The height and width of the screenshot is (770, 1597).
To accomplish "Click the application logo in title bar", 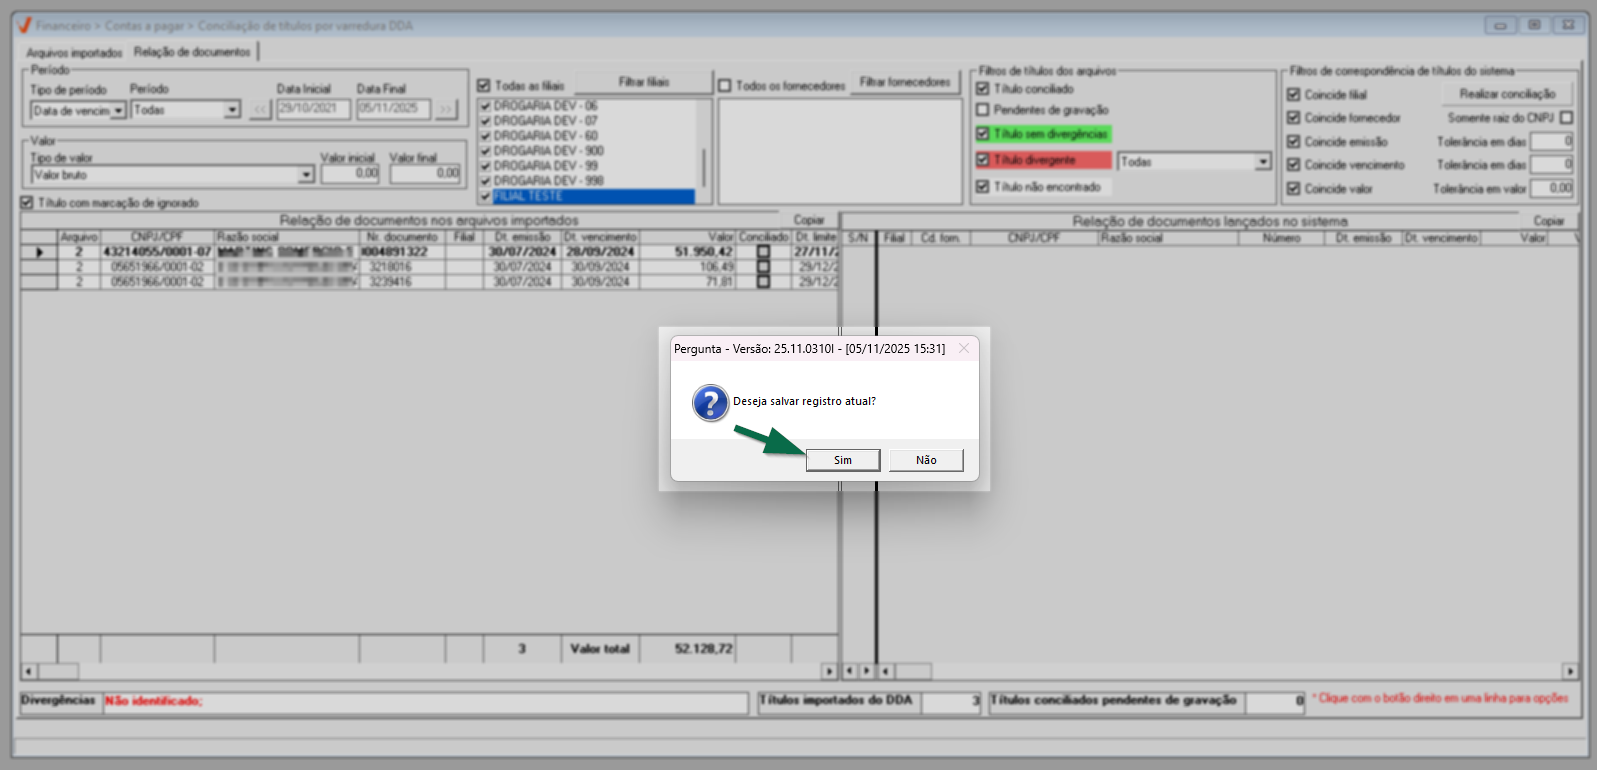I will [x=24, y=25].
